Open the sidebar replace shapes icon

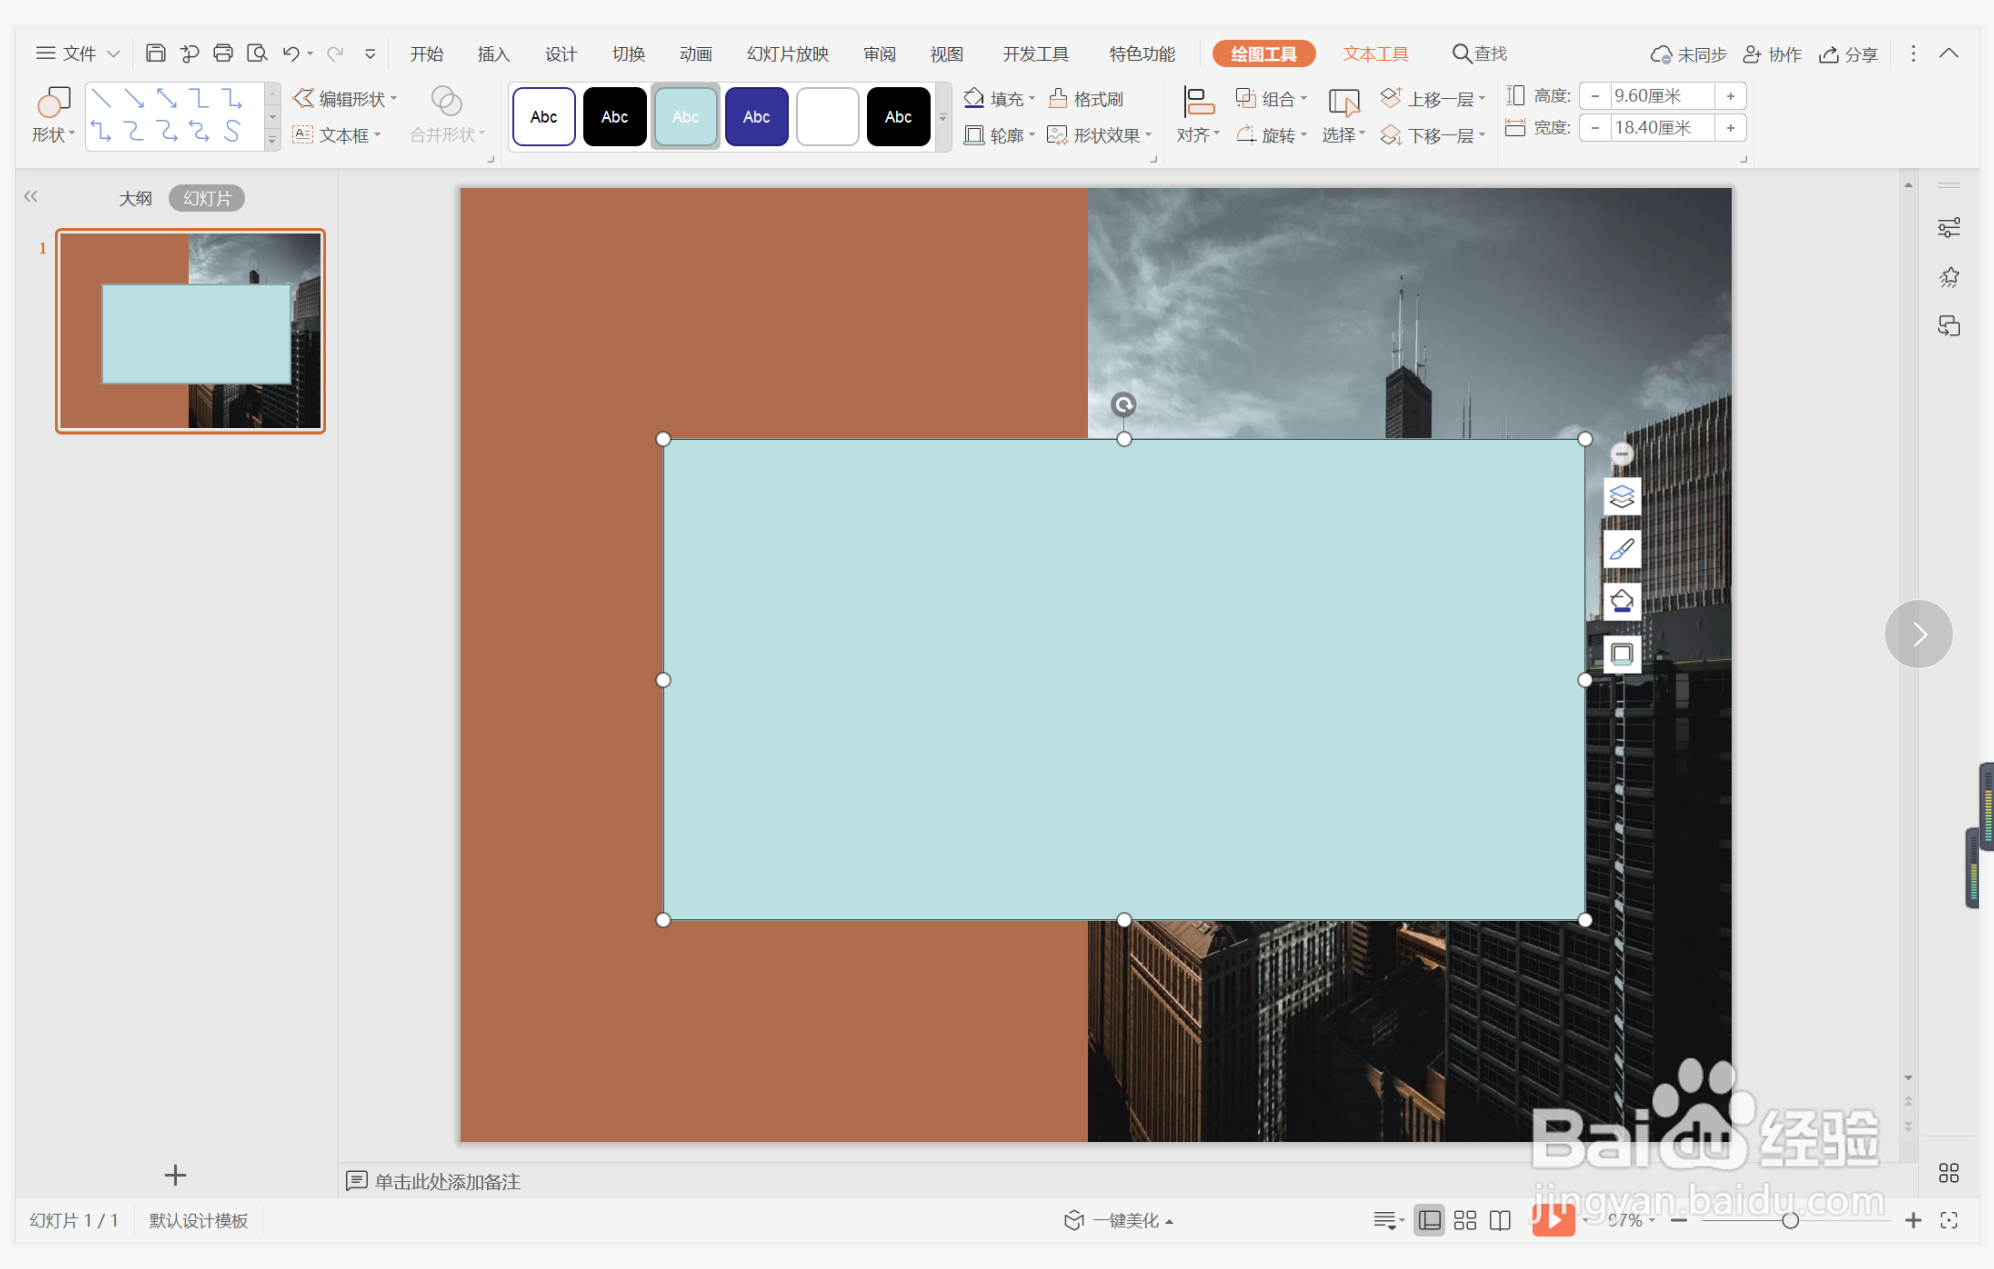[1948, 326]
